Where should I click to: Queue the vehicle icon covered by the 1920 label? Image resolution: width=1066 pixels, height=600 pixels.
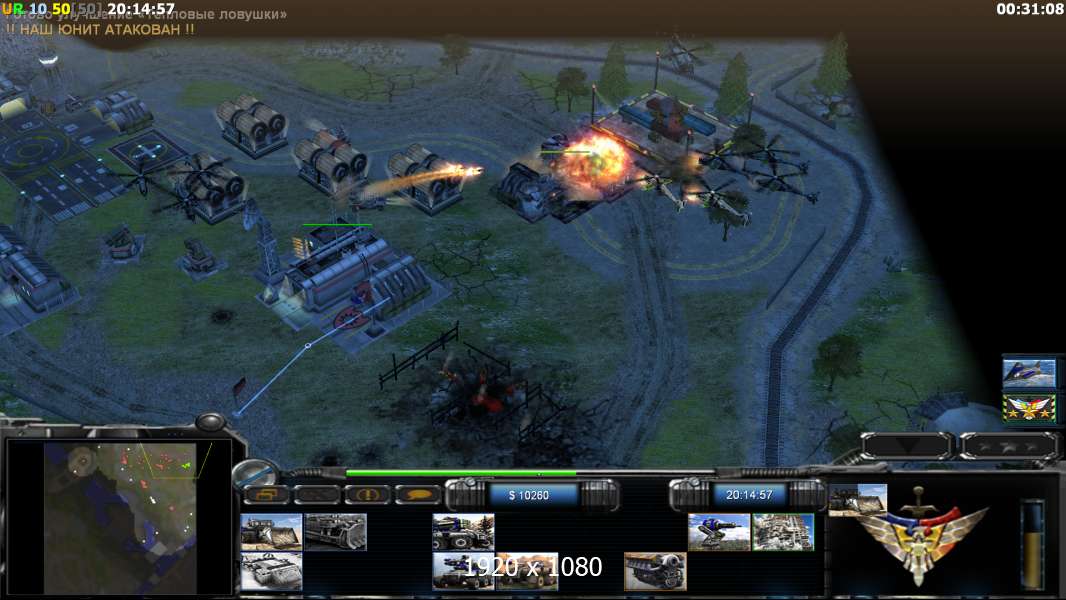point(463,571)
